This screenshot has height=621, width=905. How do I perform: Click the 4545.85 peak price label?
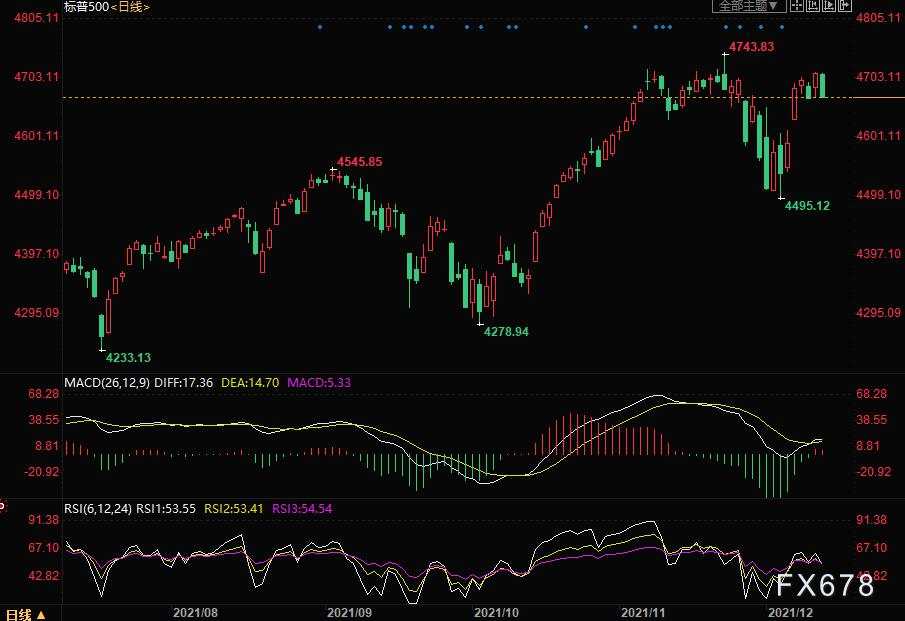point(360,162)
